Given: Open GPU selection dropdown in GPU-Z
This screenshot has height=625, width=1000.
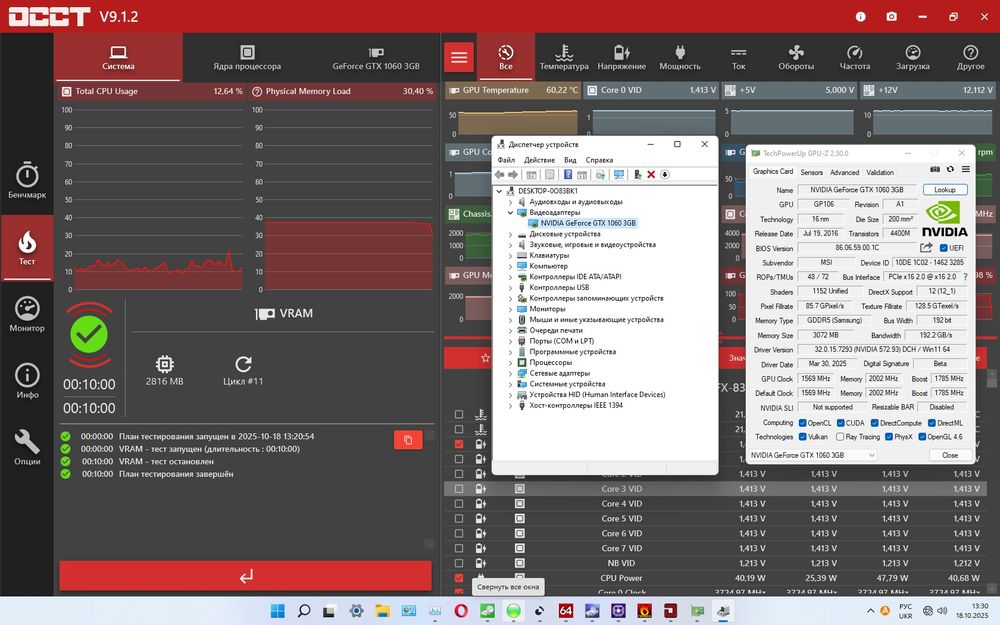Looking at the screenshot, I should pyautogui.click(x=812, y=455).
